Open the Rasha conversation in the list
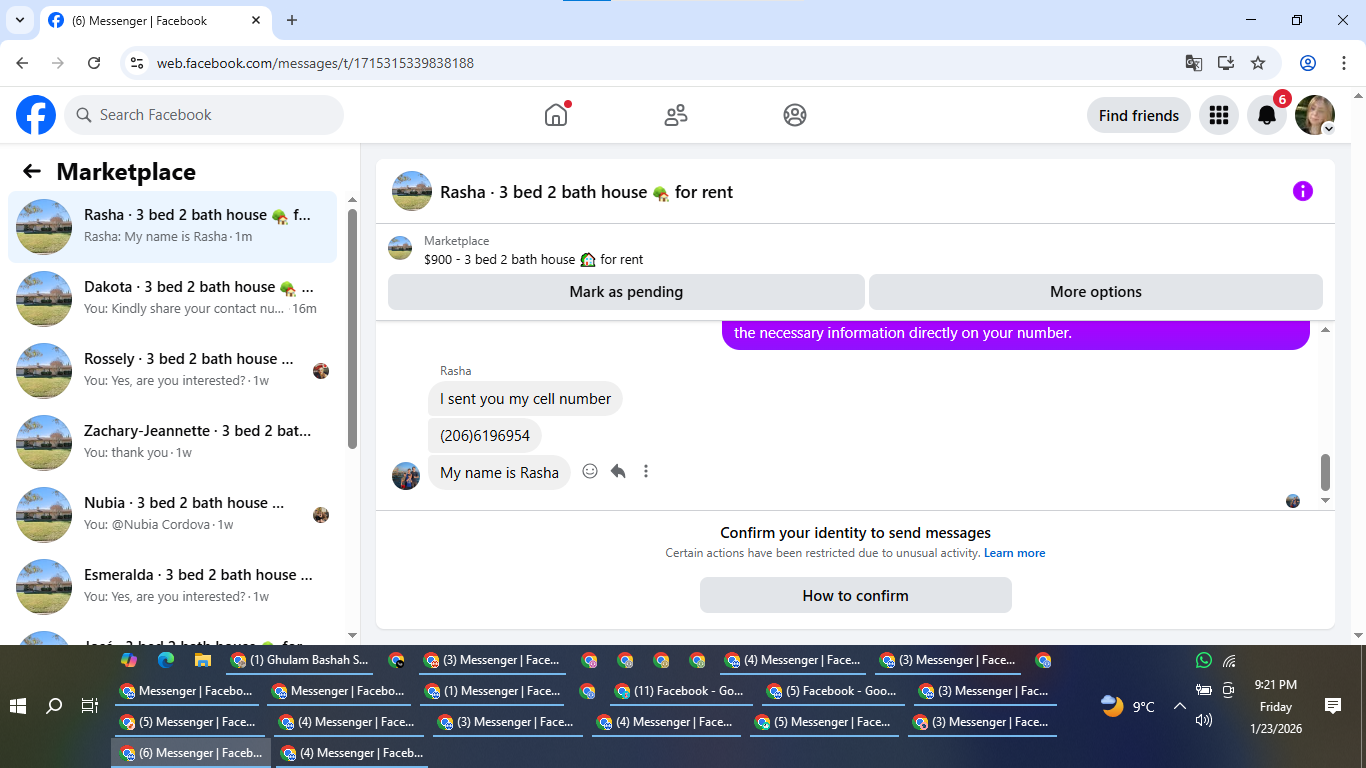This screenshot has width=1366, height=768. click(x=173, y=226)
